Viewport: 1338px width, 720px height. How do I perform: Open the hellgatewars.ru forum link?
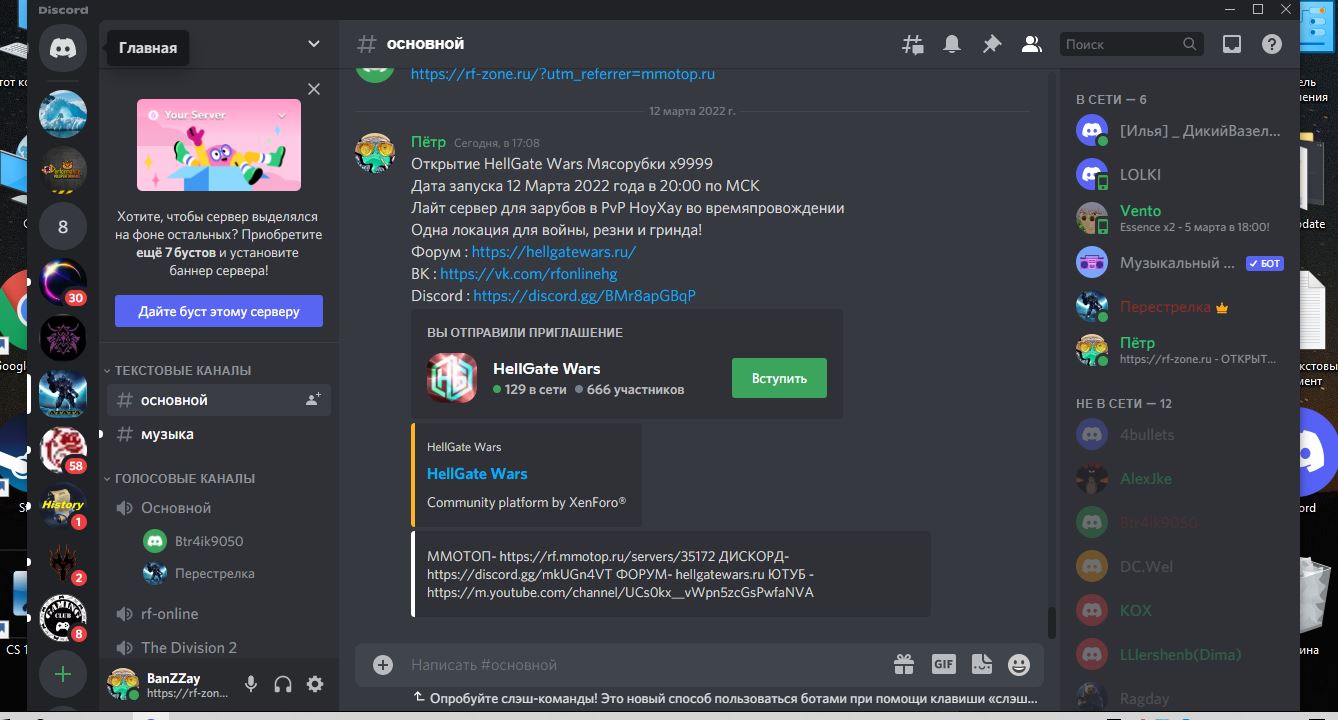click(554, 252)
